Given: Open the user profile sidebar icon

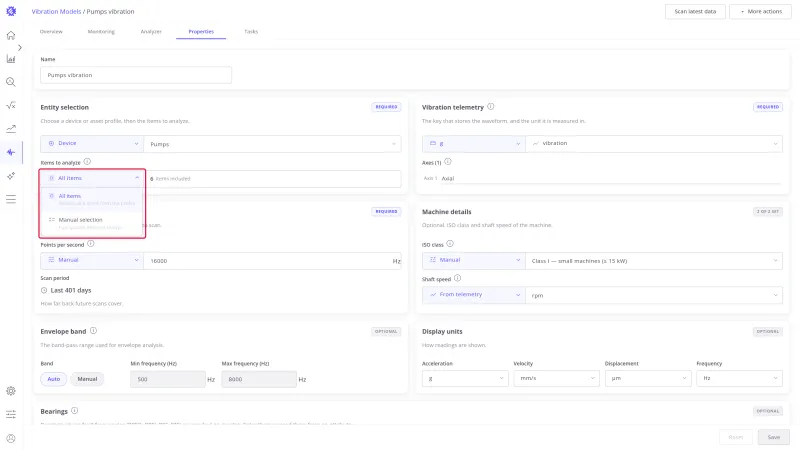Looking at the screenshot, I should [11, 438].
